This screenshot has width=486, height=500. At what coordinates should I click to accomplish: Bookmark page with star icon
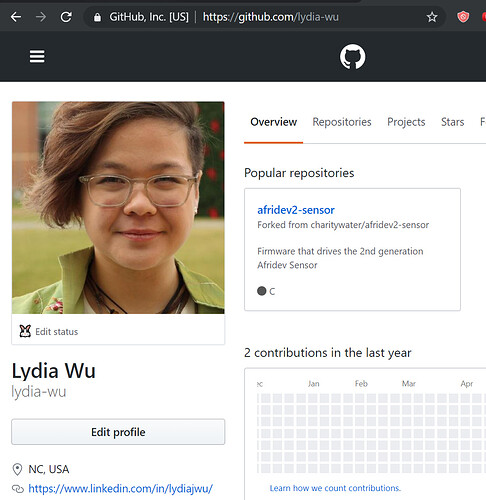pyautogui.click(x=432, y=17)
